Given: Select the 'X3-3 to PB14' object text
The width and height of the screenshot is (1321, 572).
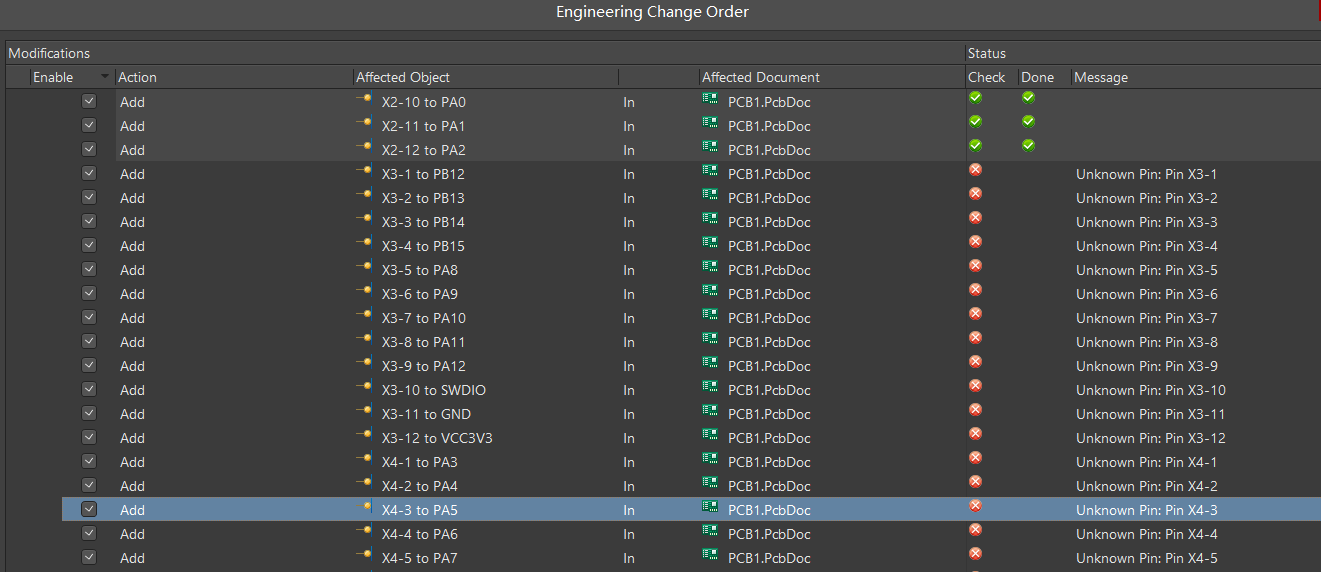Looking at the screenshot, I should click(x=423, y=222).
